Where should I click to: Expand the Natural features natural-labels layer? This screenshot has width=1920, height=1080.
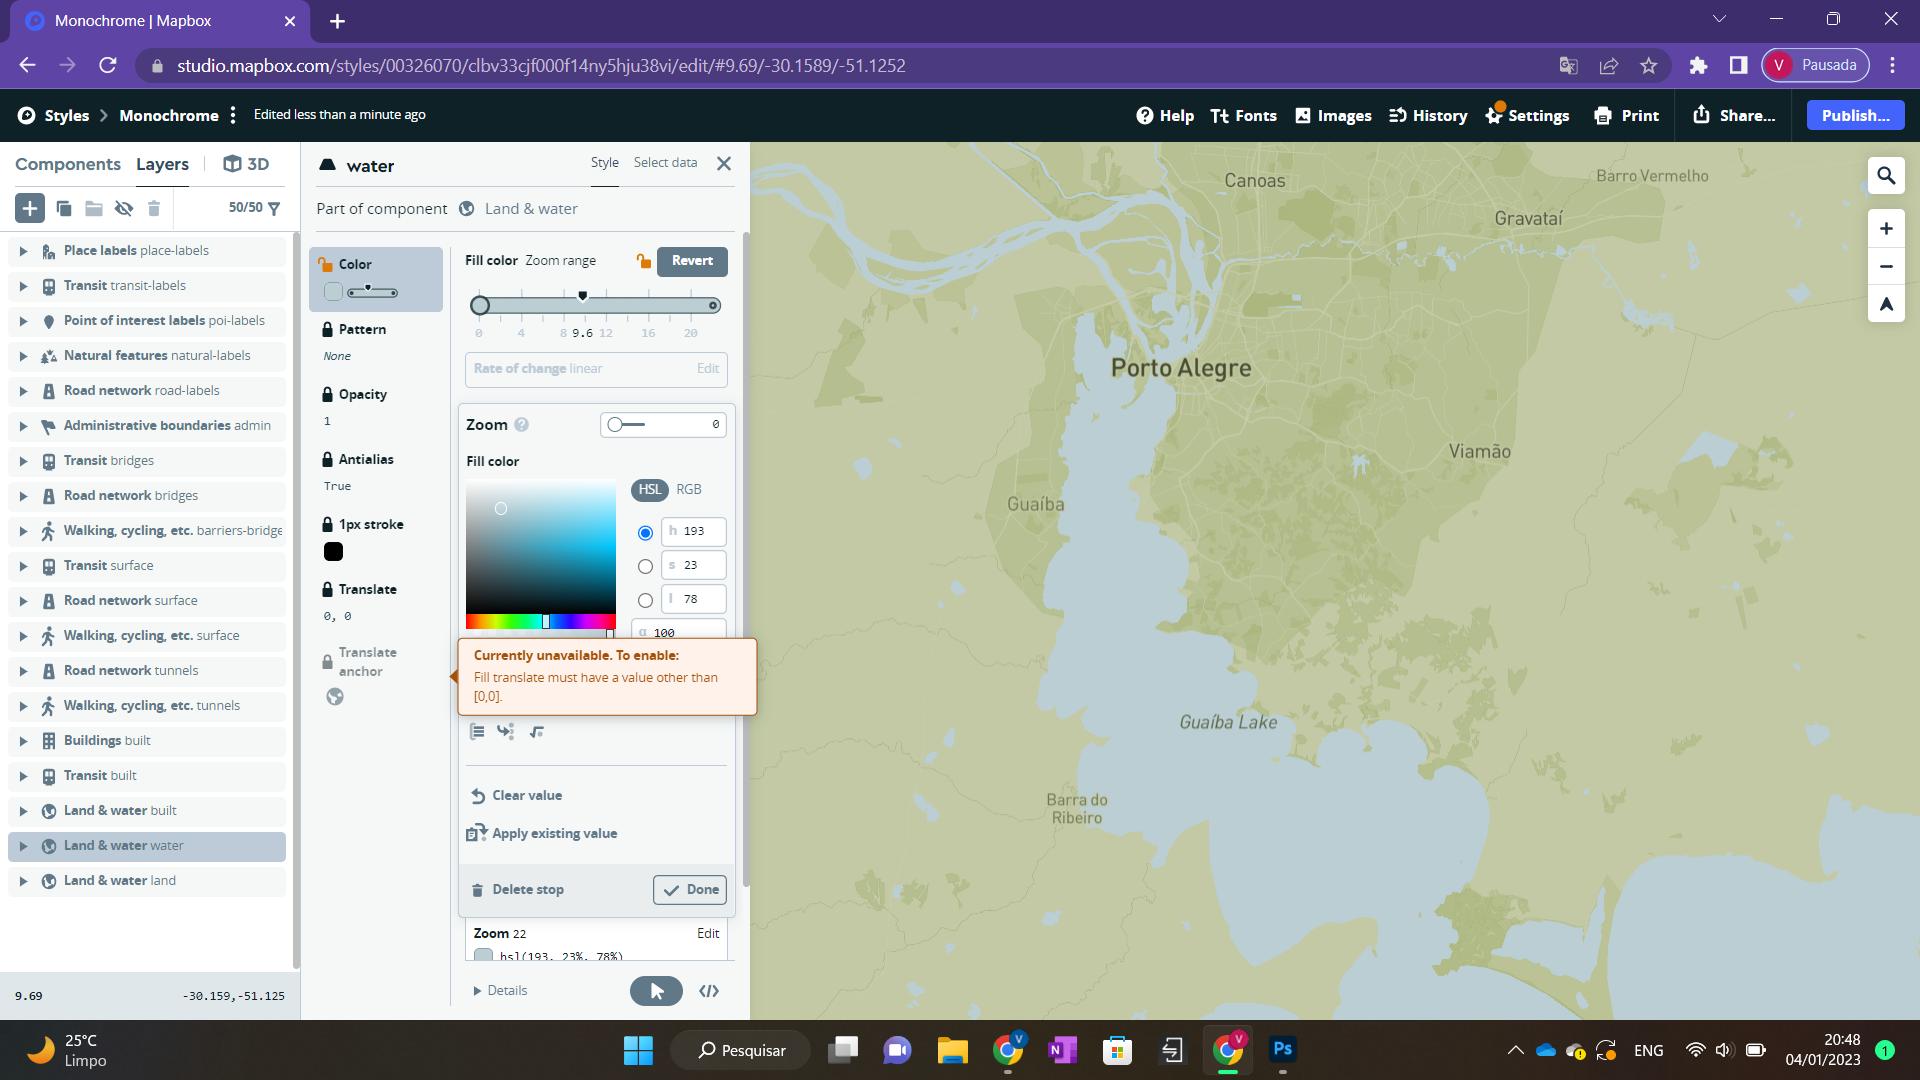tap(23, 356)
